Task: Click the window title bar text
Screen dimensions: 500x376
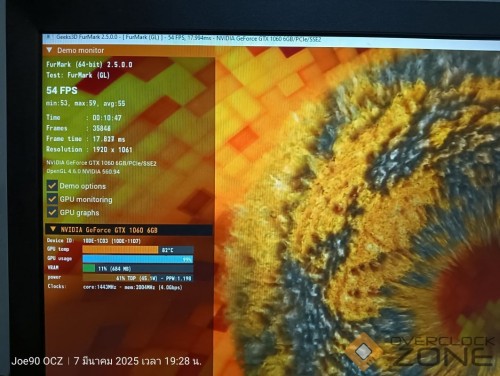Action: [x=189, y=38]
